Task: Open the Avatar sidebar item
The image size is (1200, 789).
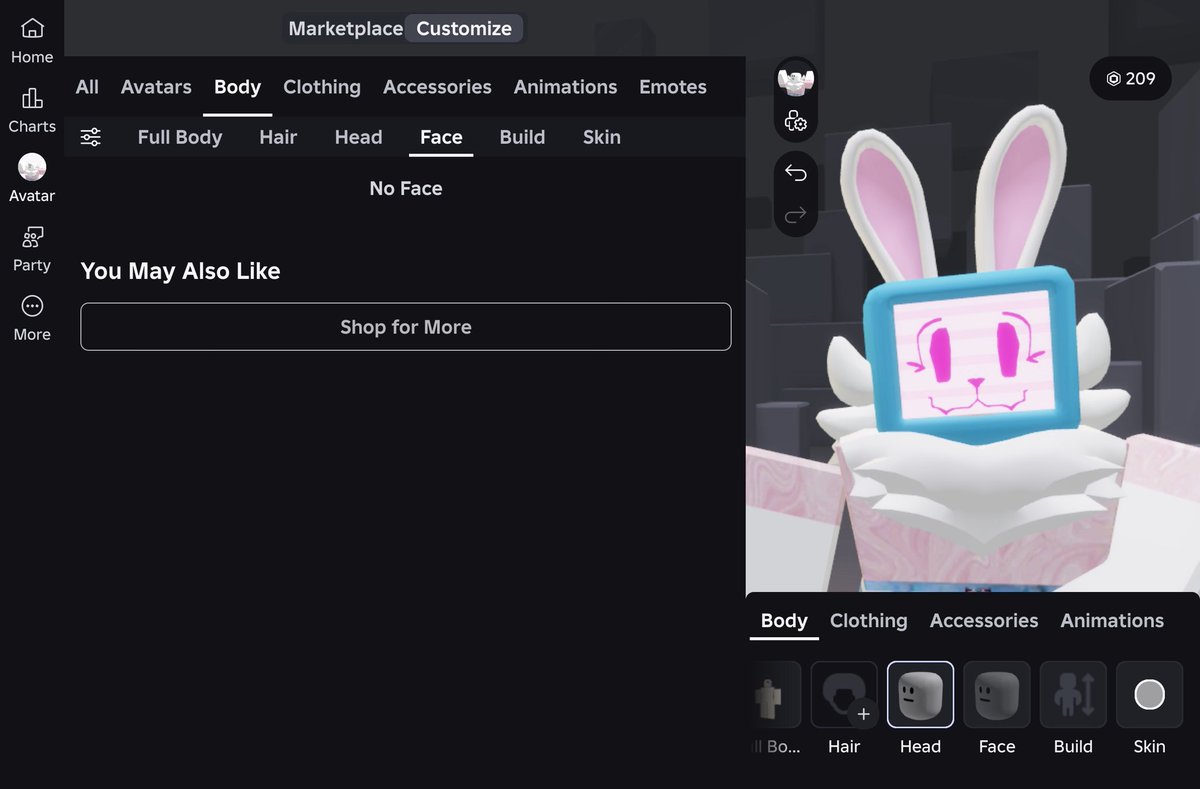Action: click(32, 179)
